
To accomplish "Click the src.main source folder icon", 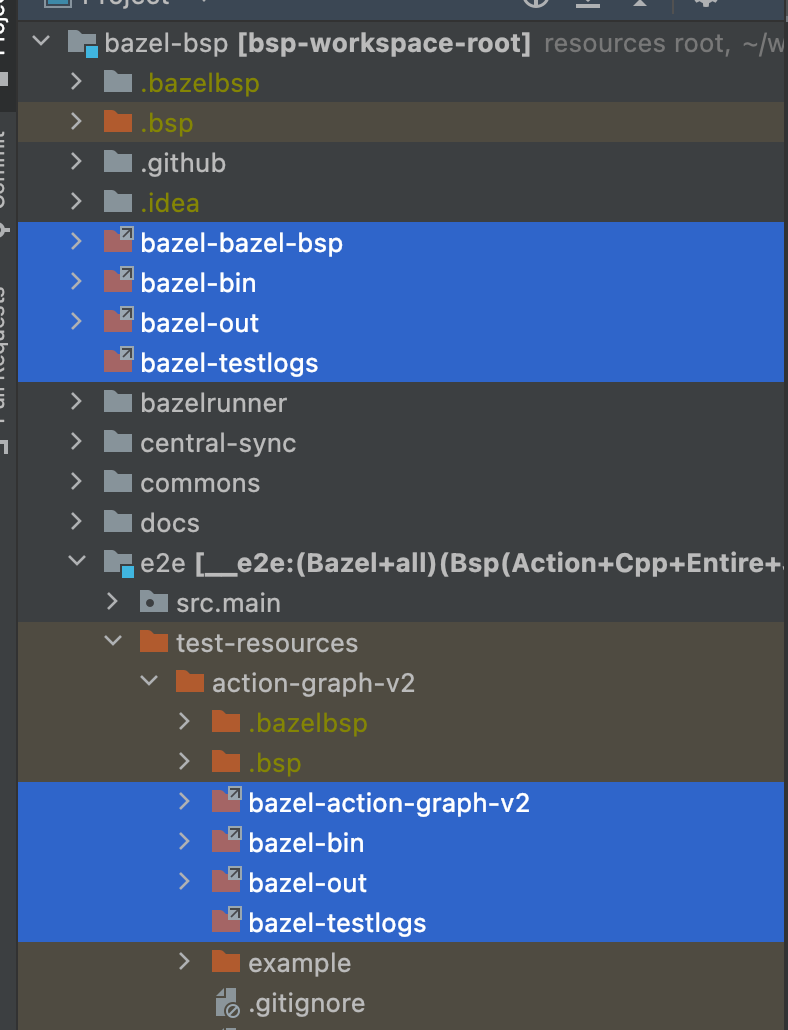I will [x=155, y=602].
